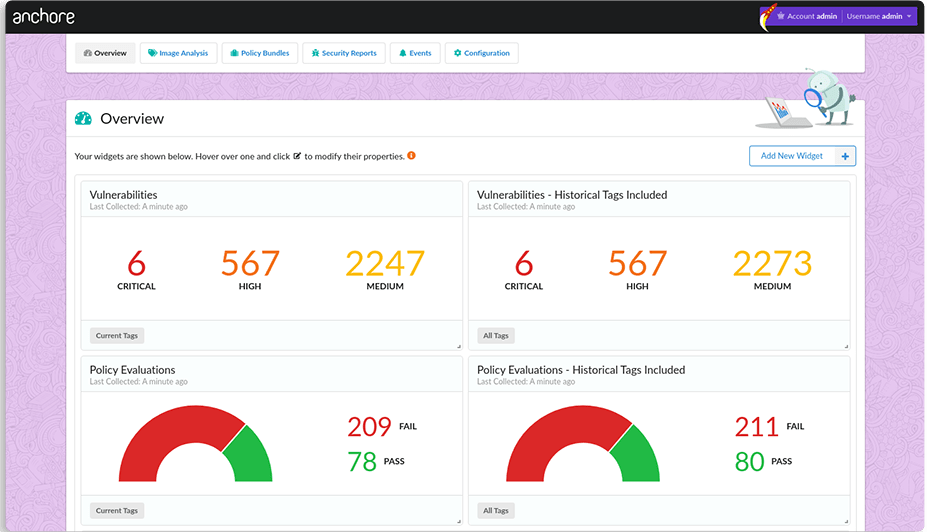This screenshot has height=532, width=927.
Task: Click the anchore logo
Action: 43,17
